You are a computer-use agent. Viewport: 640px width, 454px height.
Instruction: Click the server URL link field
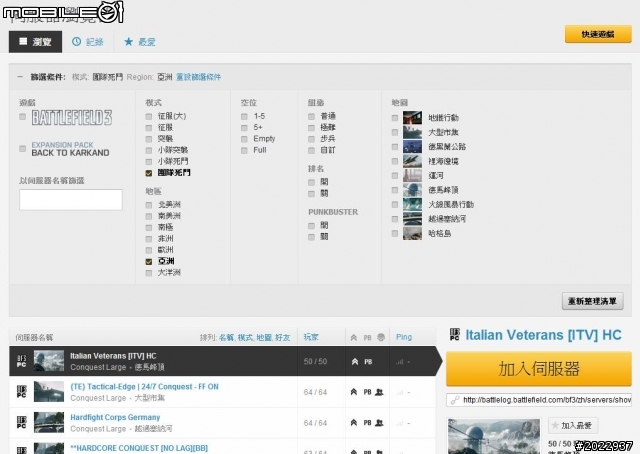click(x=539, y=400)
